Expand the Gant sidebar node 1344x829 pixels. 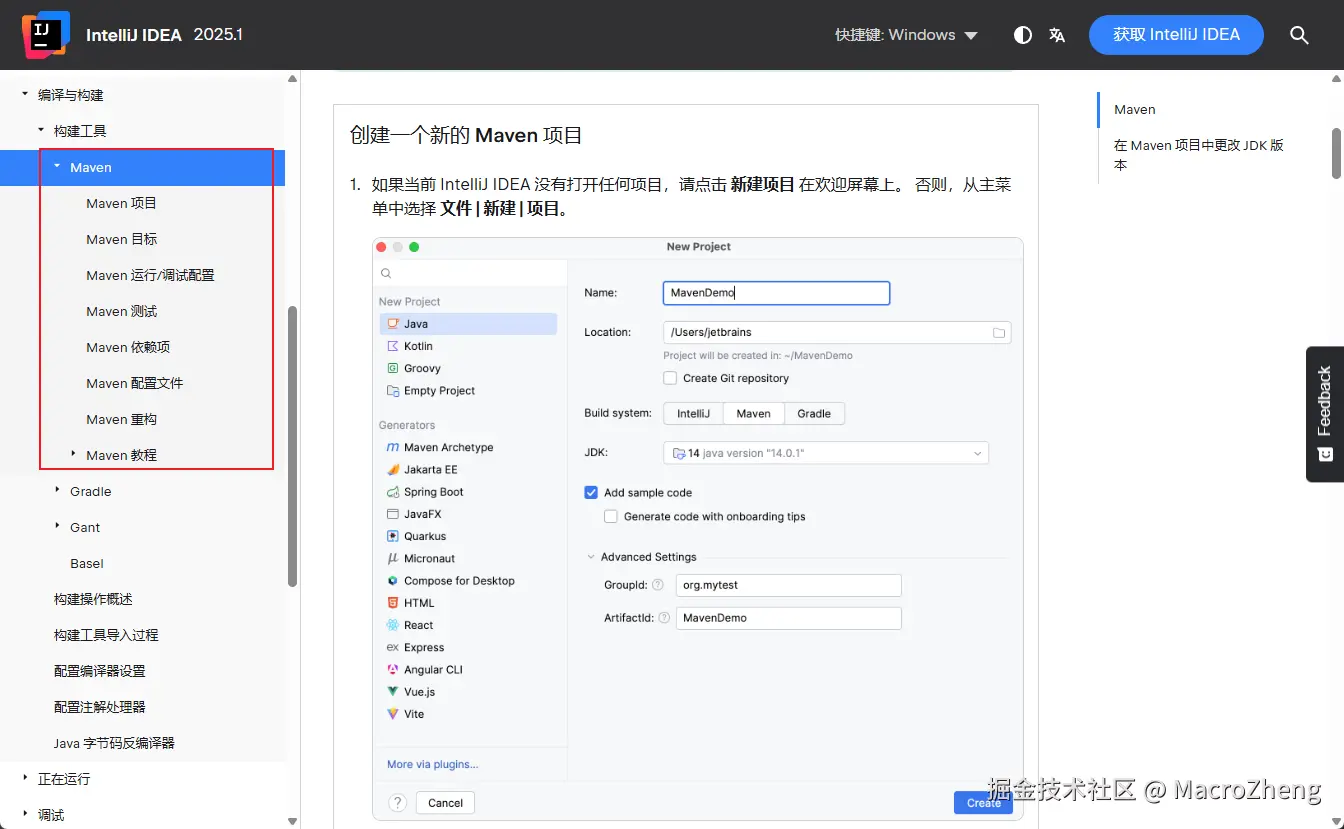pyautogui.click(x=57, y=526)
